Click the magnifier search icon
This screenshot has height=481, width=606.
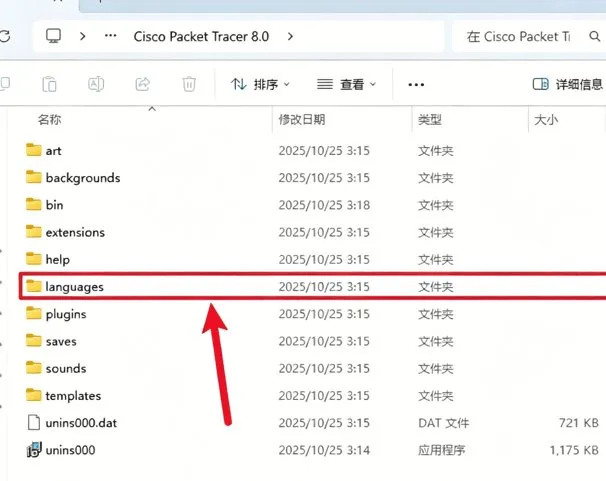(594, 36)
